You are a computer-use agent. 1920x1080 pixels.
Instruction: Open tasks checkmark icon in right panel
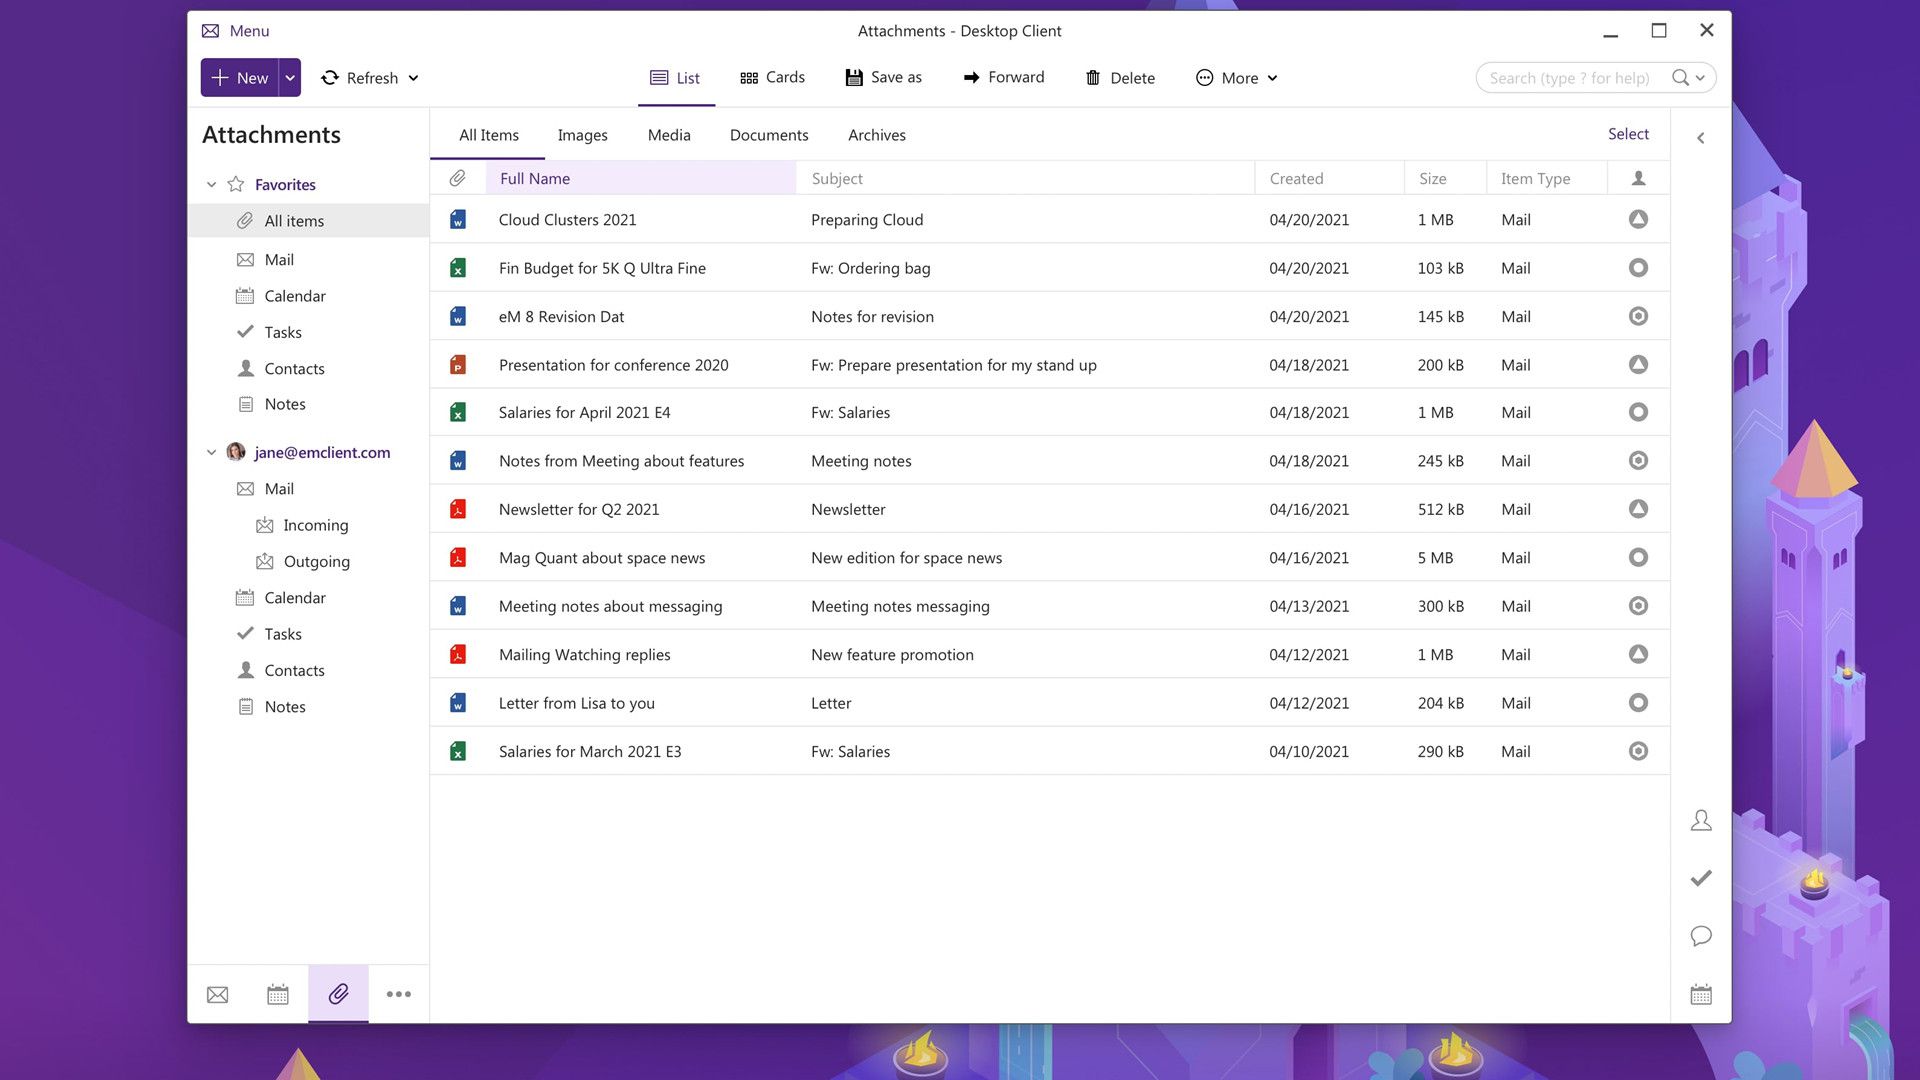[x=1700, y=878]
